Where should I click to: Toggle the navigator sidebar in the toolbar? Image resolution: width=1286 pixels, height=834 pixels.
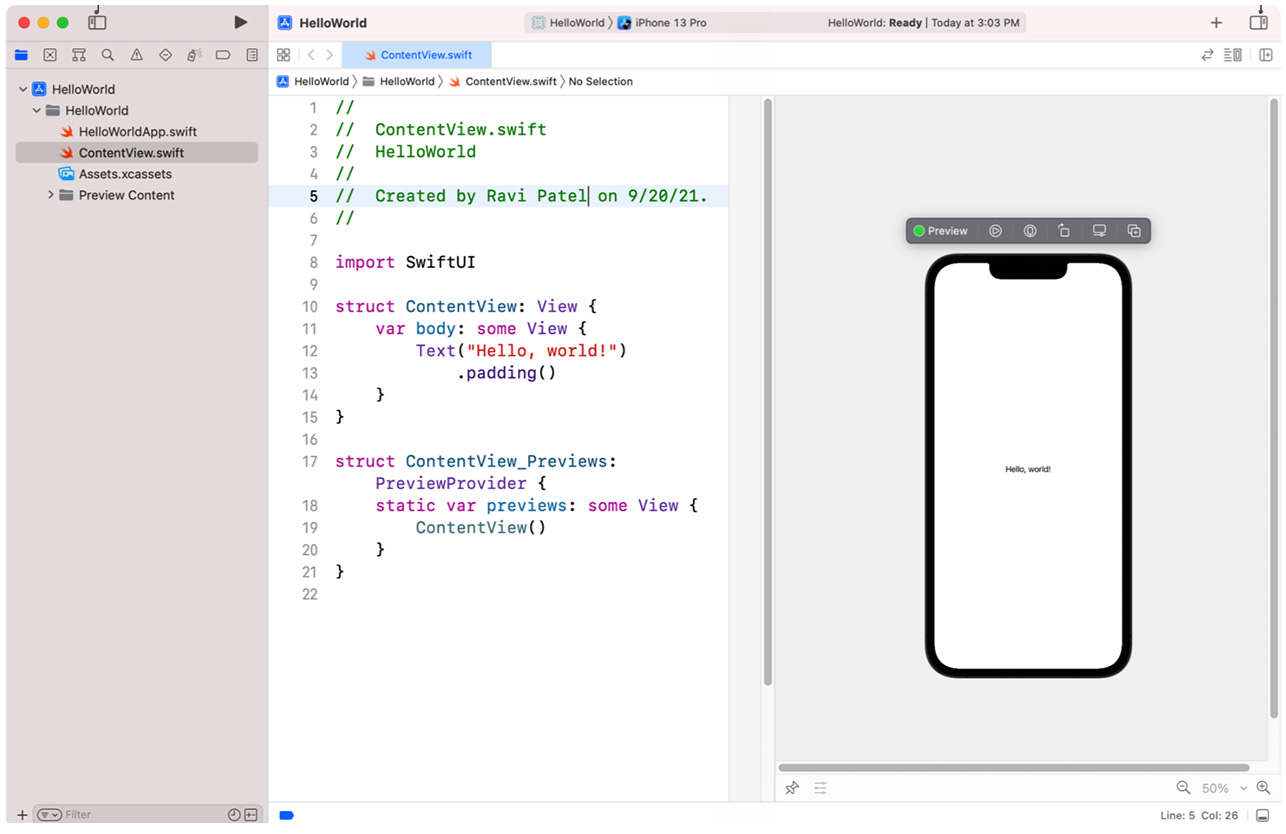pos(97,22)
